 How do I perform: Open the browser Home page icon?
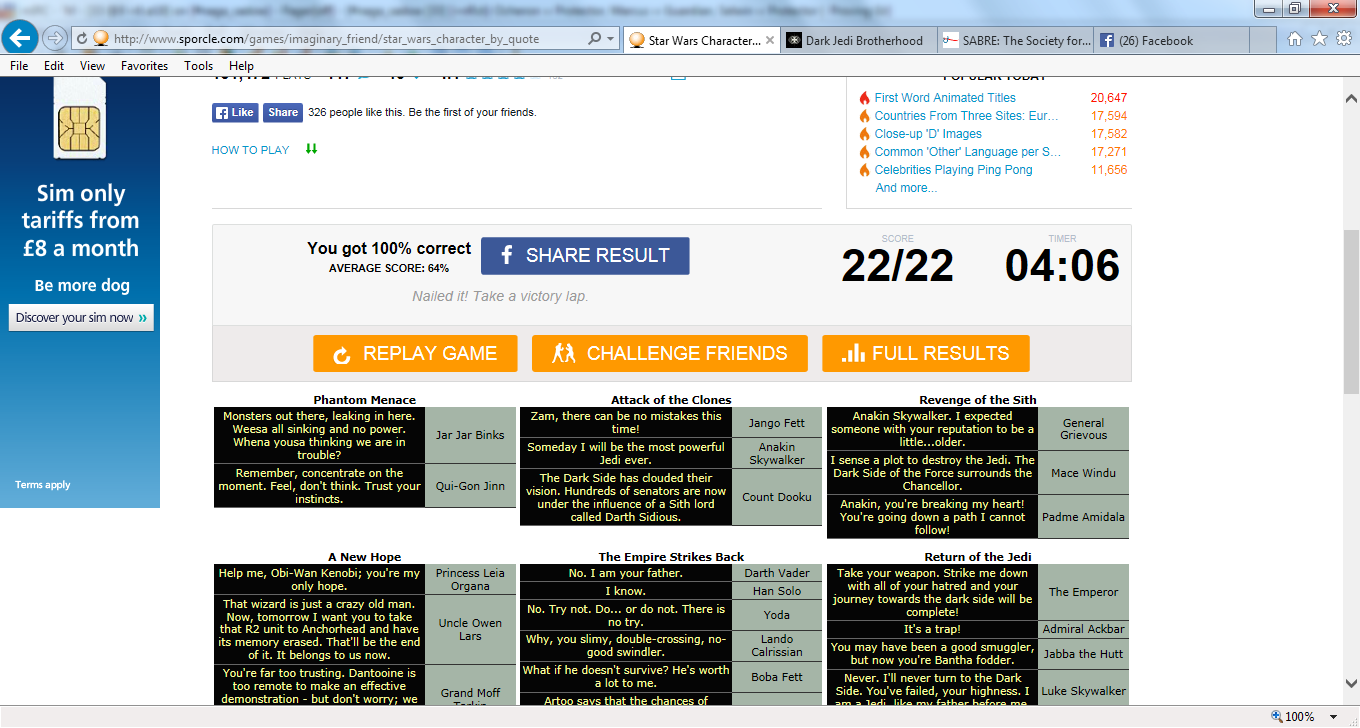tap(1295, 39)
